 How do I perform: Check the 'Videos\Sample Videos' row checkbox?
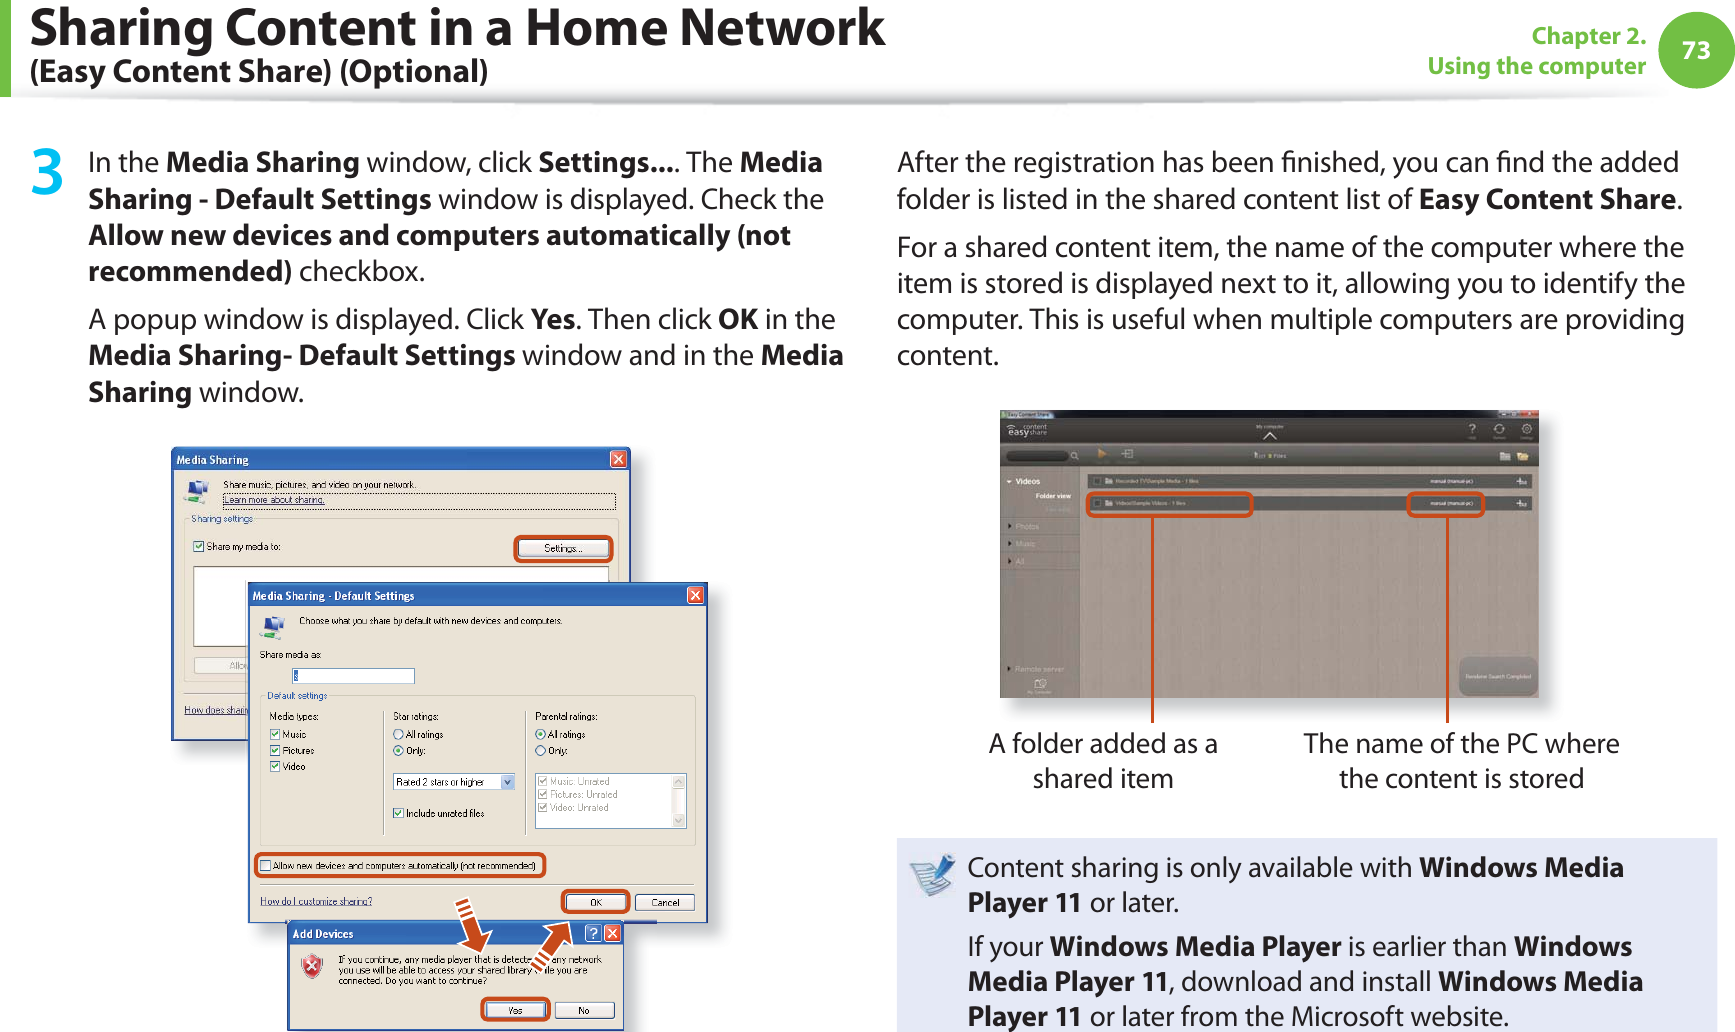tap(1097, 503)
